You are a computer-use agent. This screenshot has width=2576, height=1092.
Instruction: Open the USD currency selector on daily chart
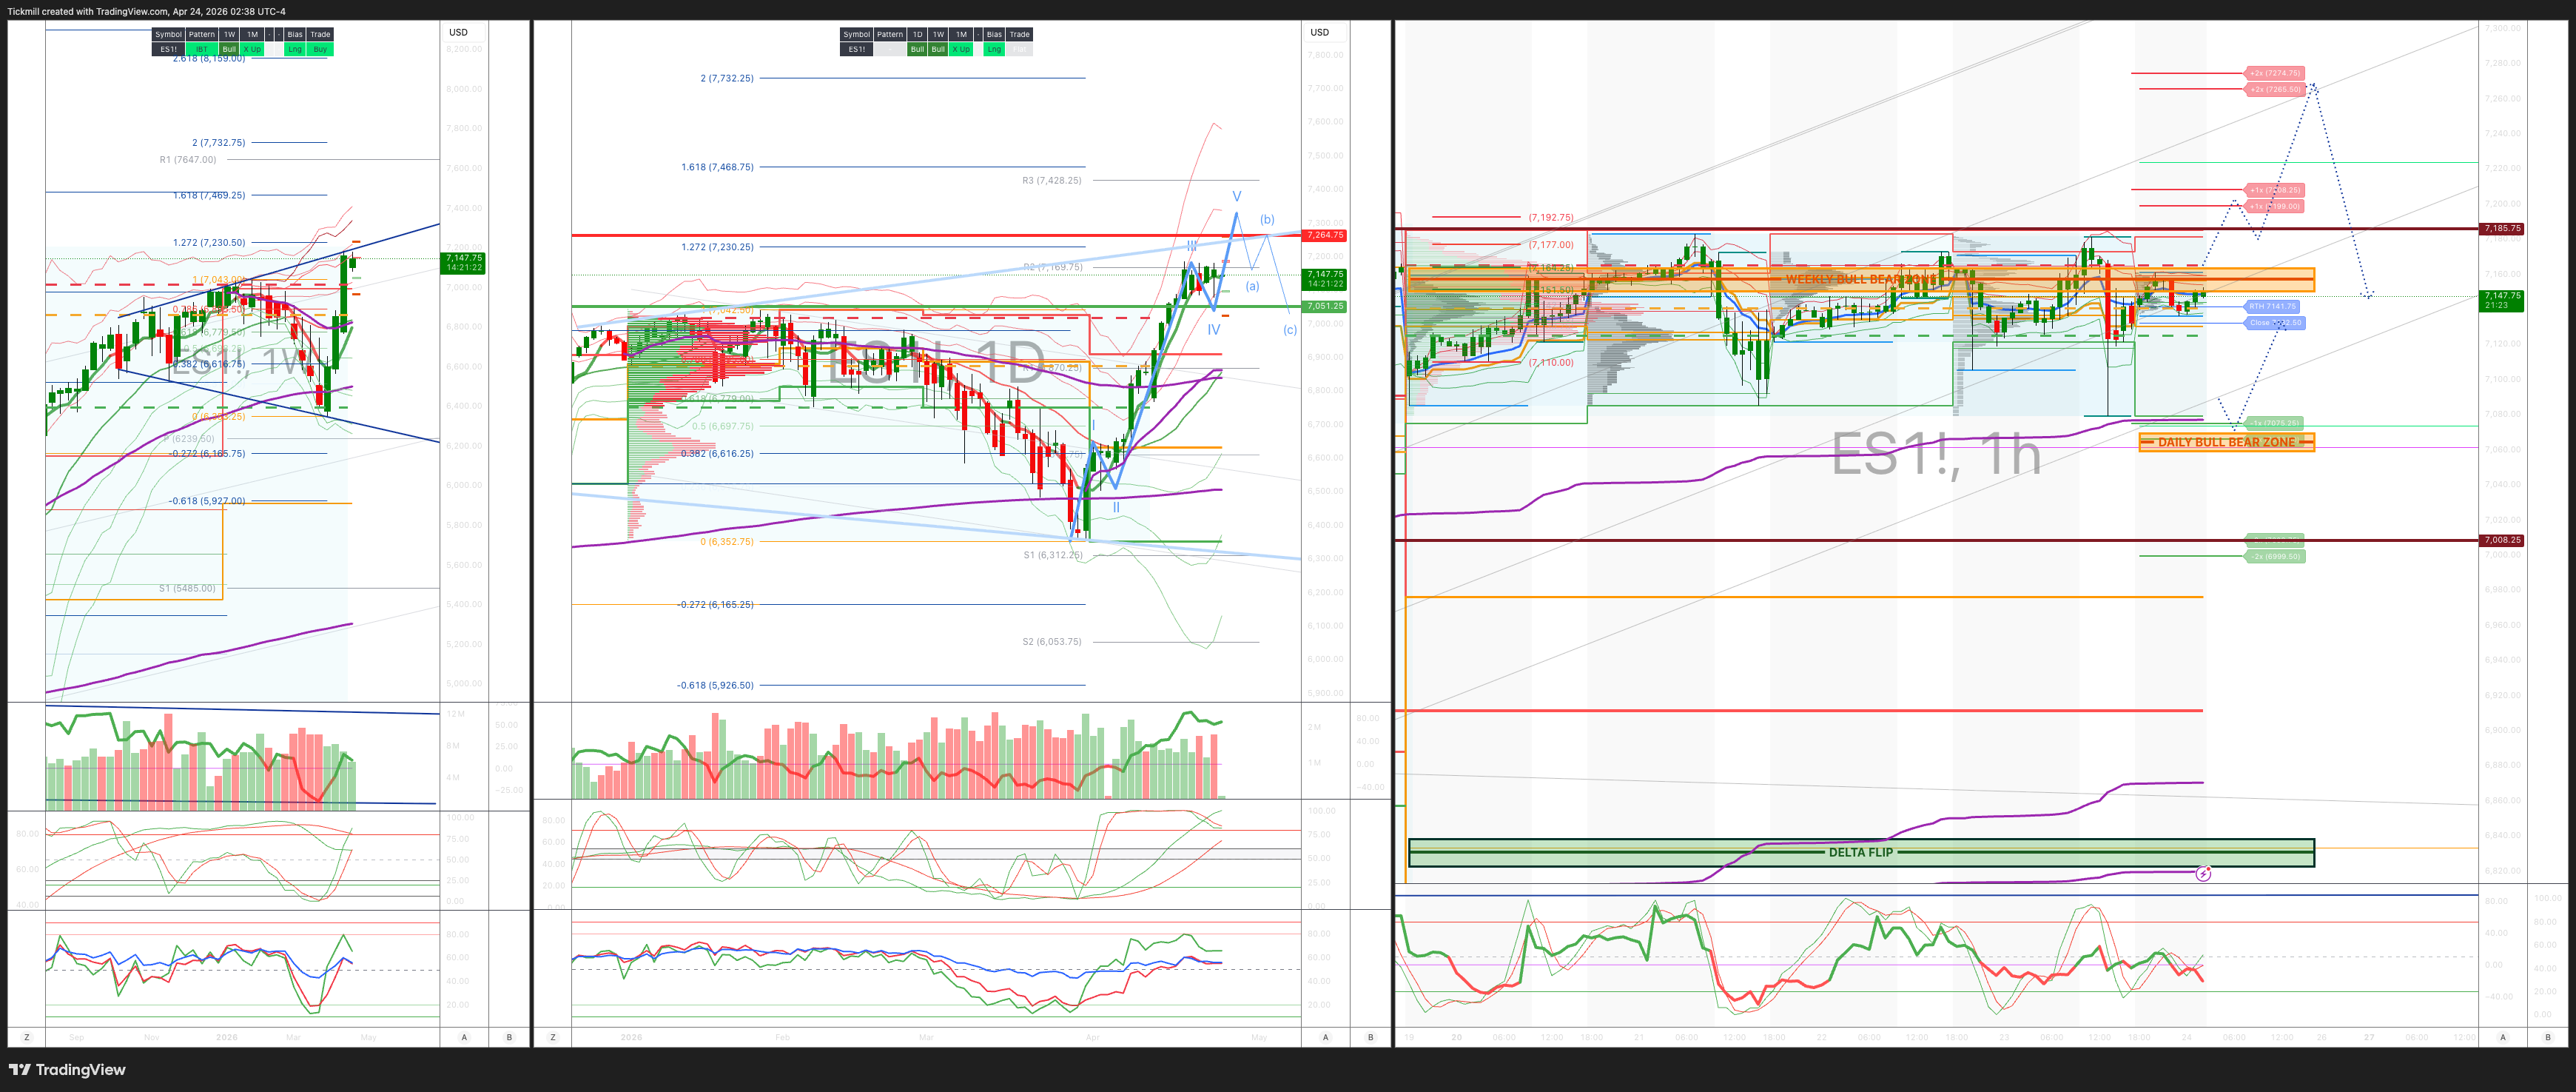pos(1320,32)
